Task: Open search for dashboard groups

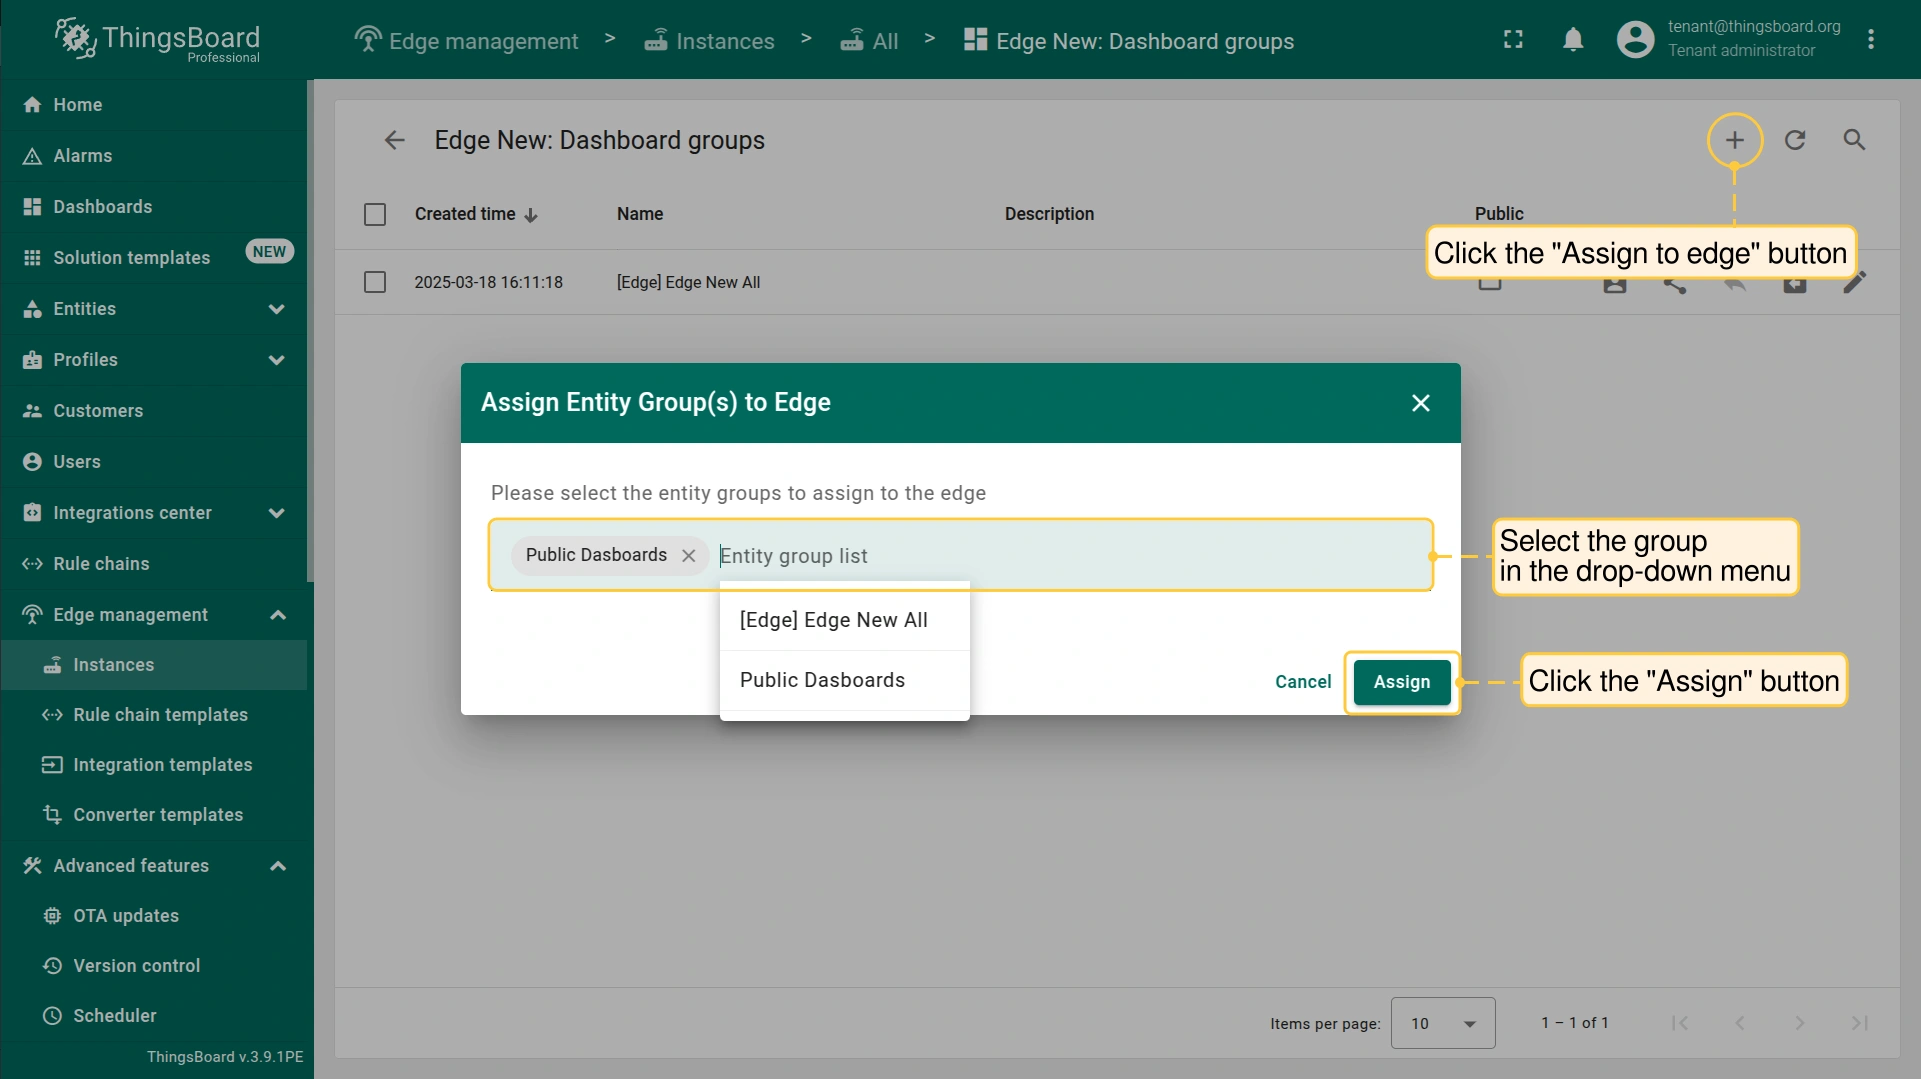Action: pos(1854,140)
